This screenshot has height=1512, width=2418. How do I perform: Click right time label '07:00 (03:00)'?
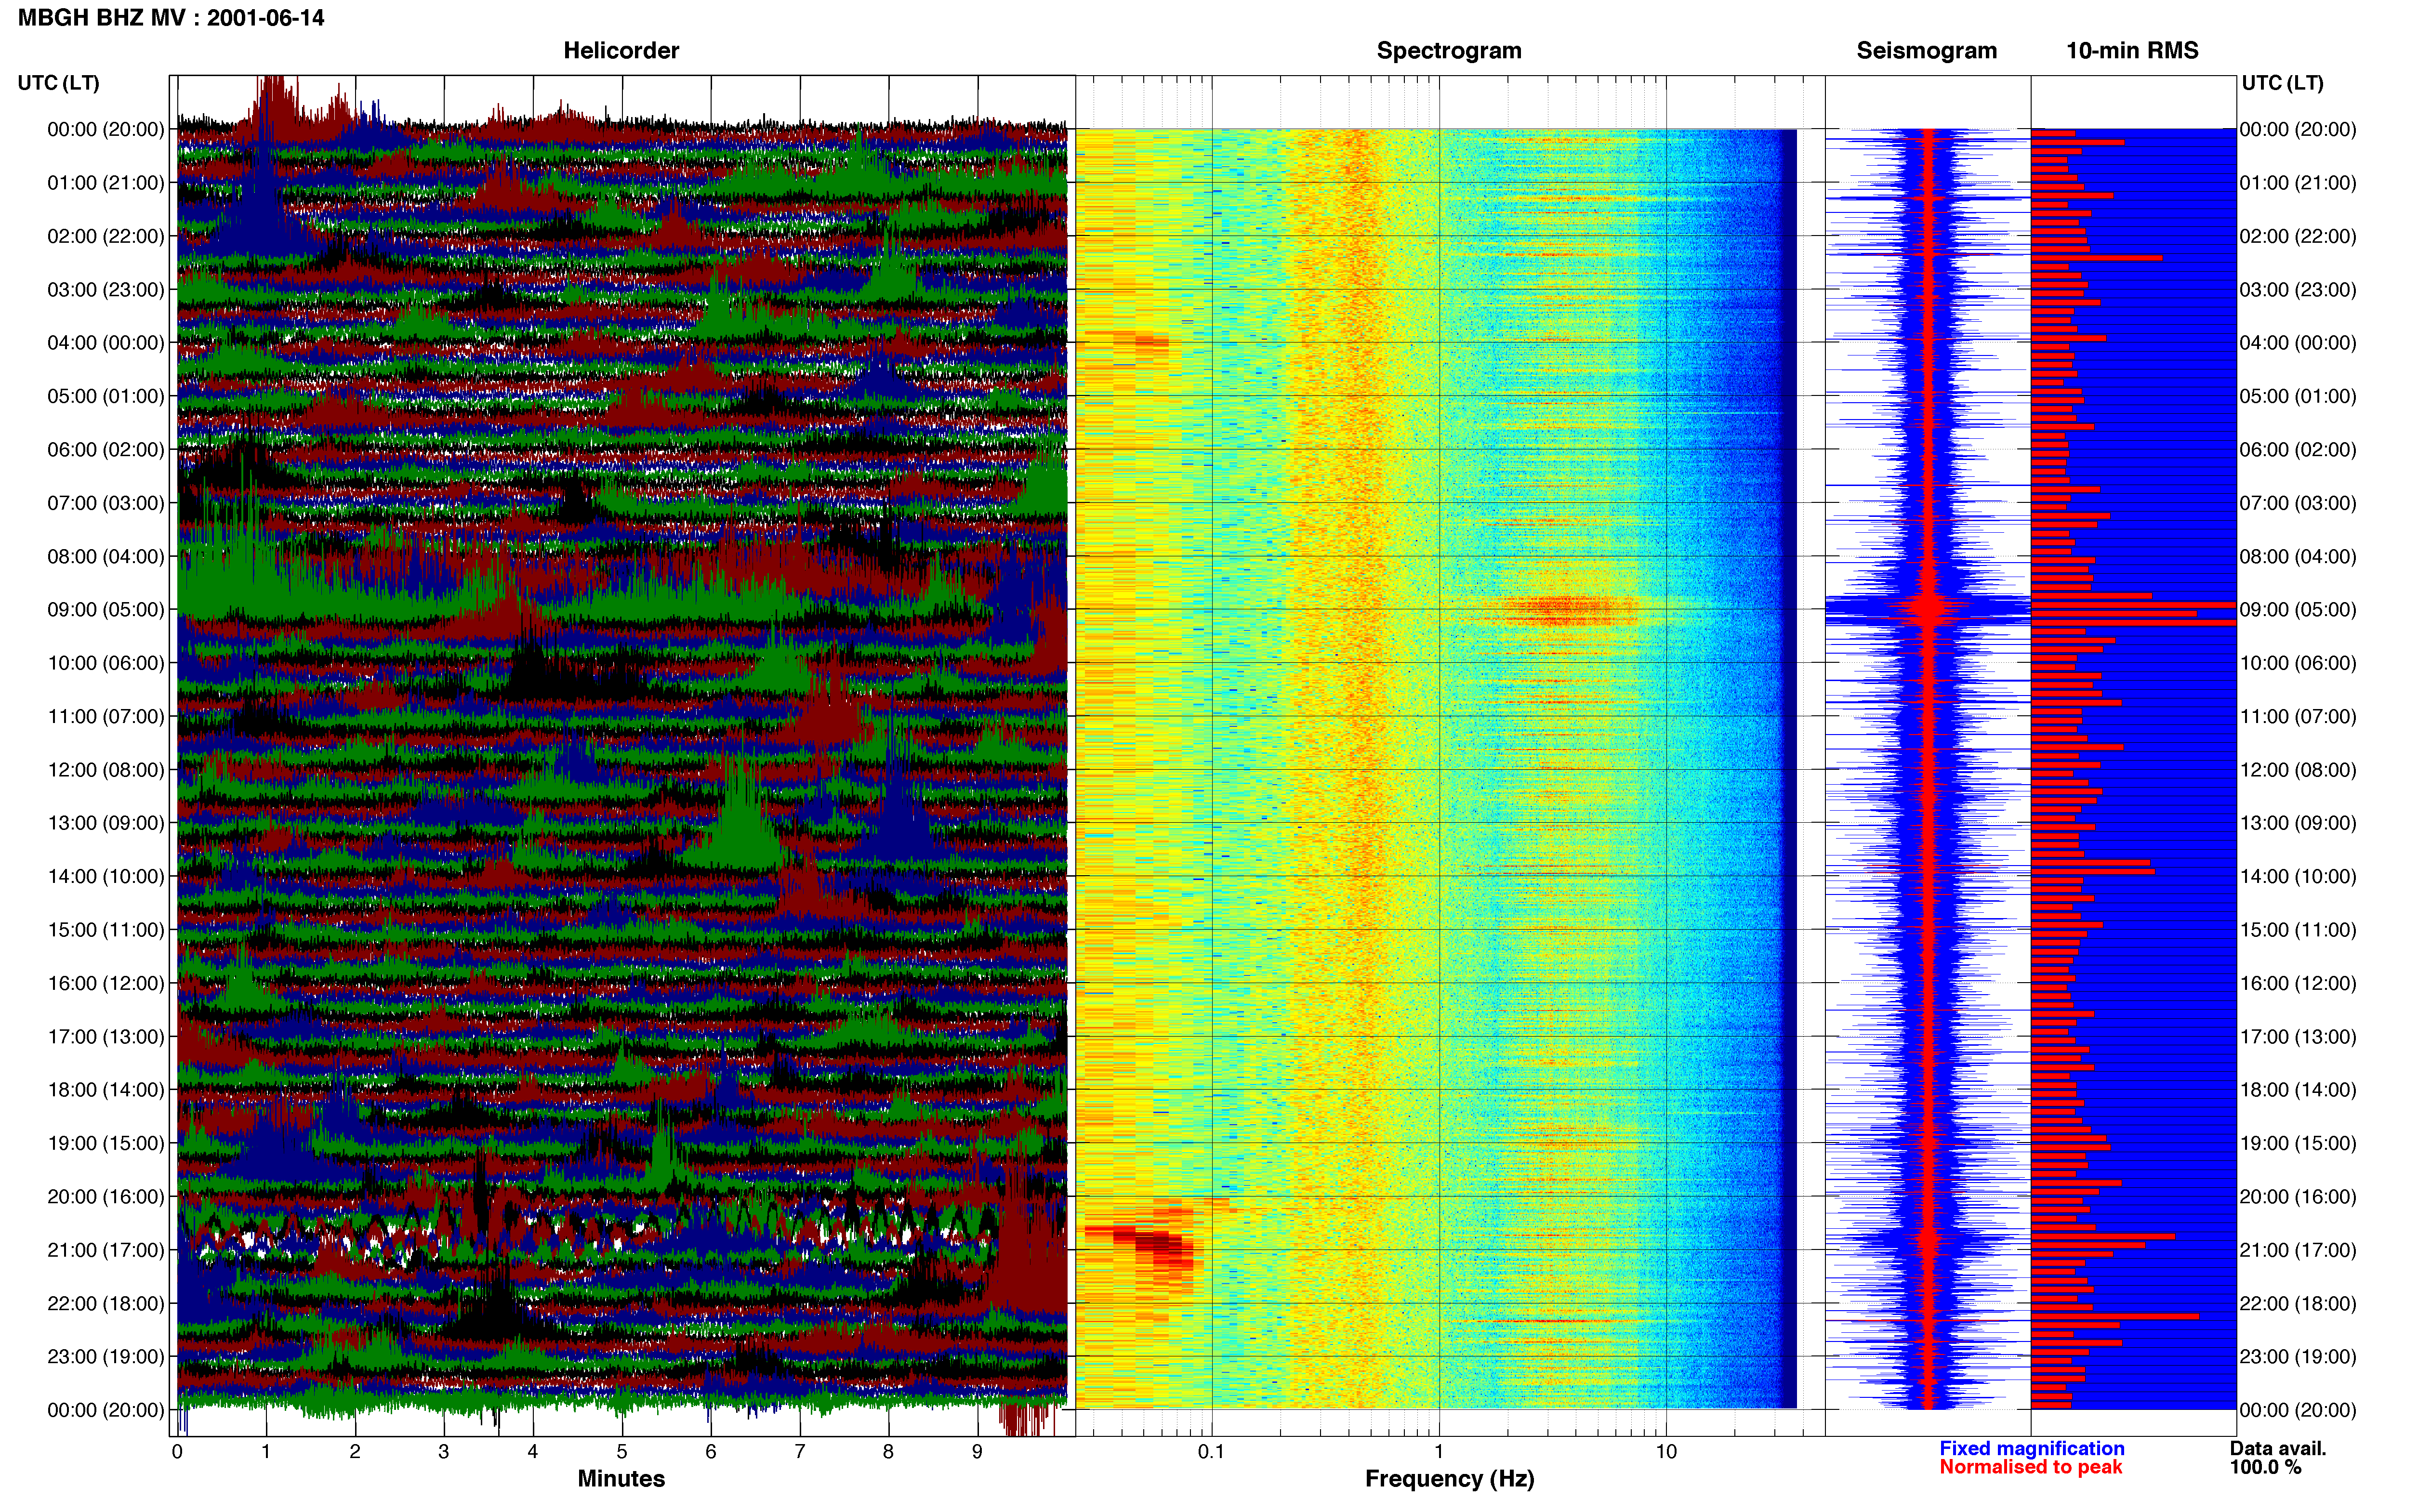point(2298,503)
